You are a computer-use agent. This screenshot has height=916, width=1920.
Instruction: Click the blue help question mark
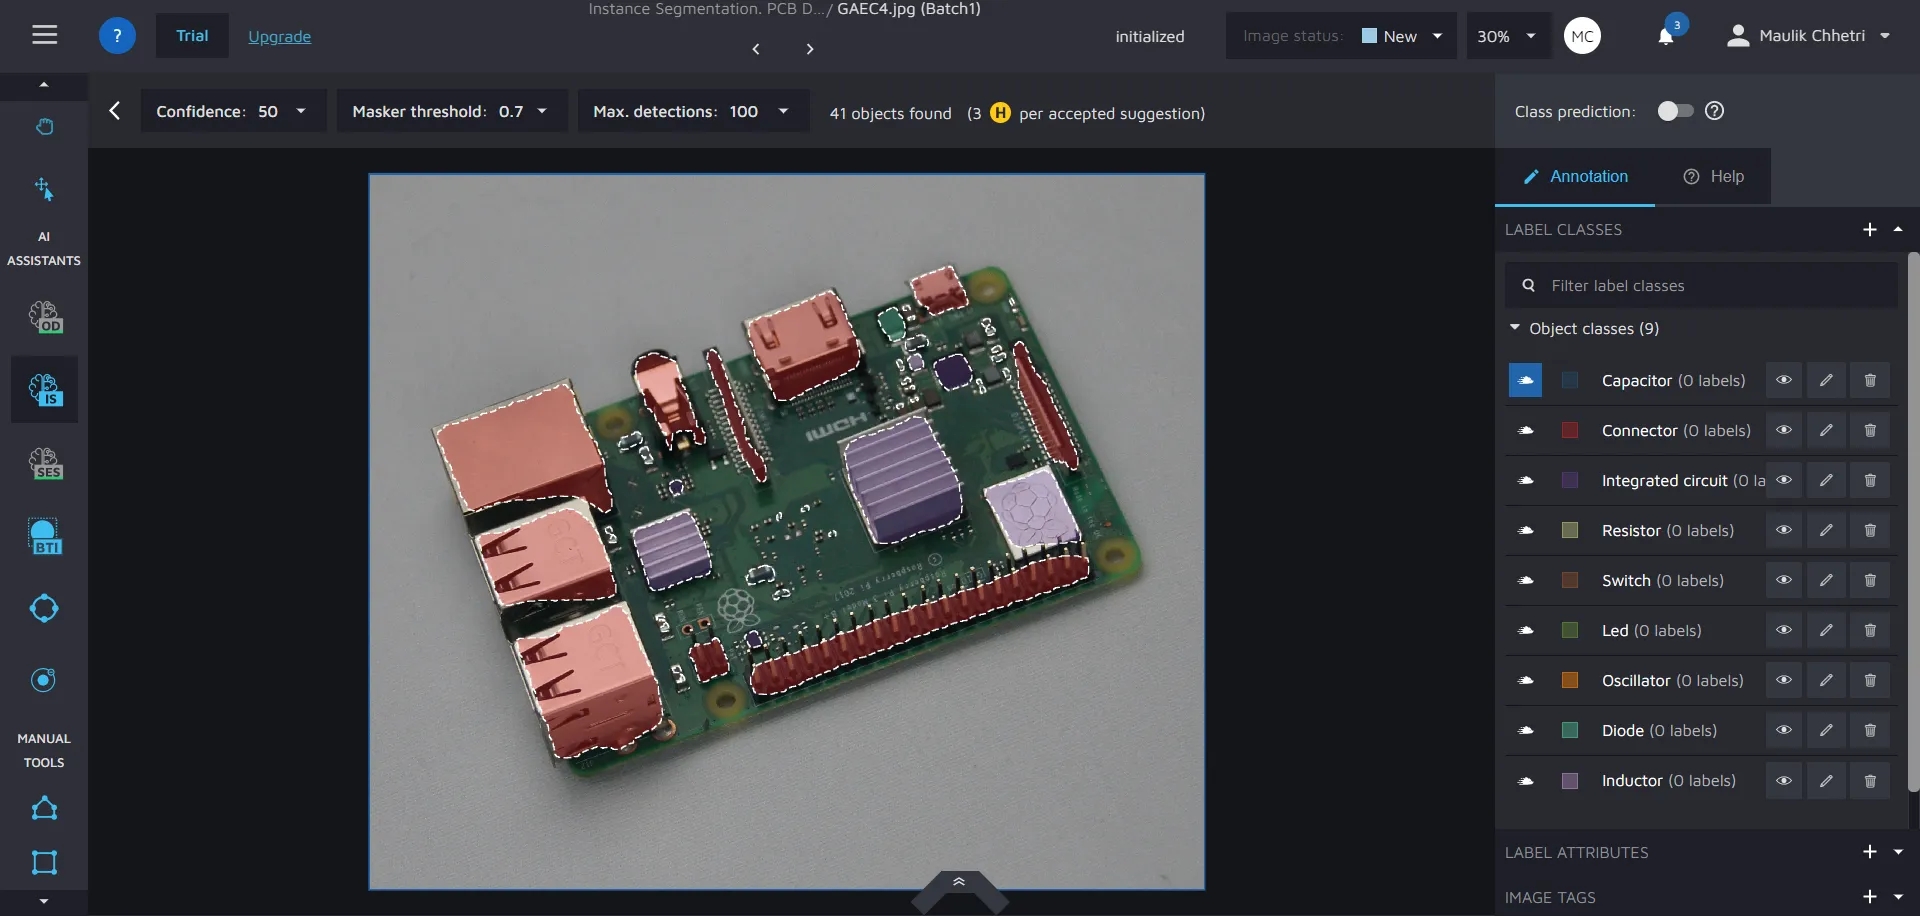coord(117,36)
